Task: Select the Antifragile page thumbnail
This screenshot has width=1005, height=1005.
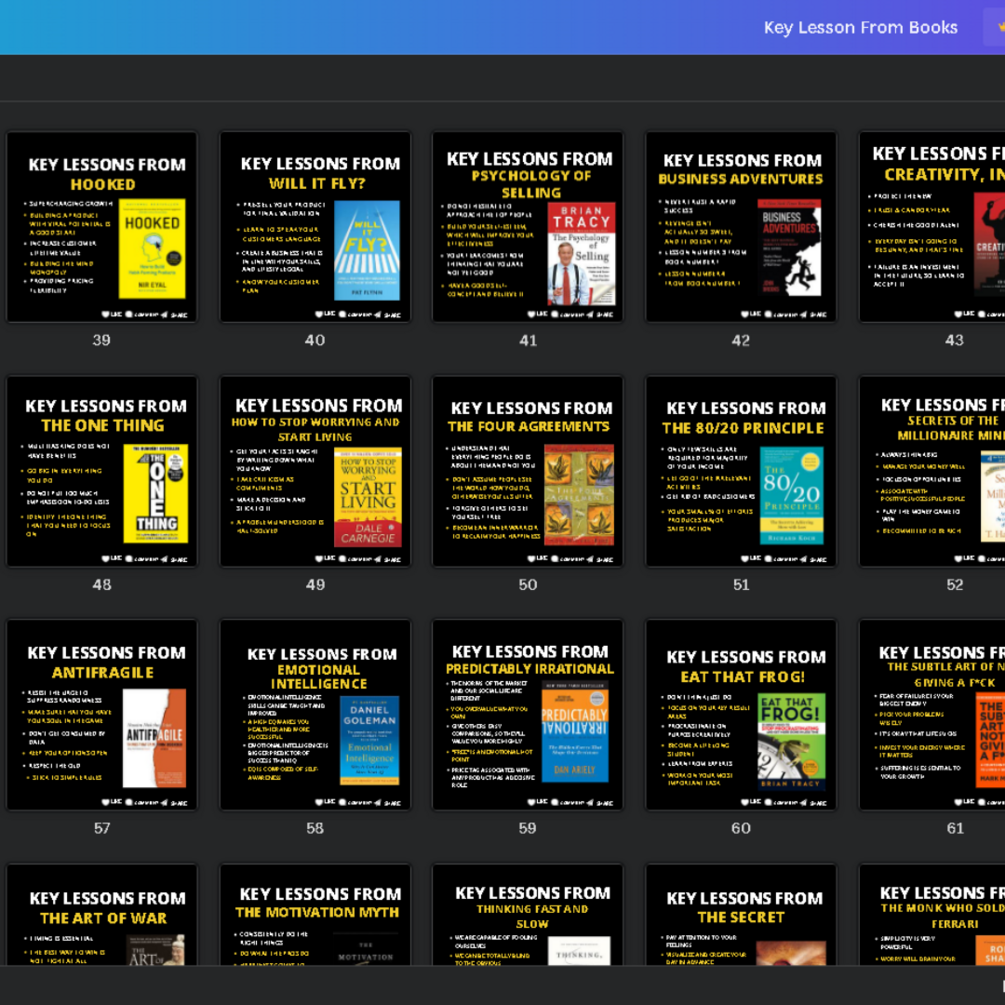Action: click(102, 715)
